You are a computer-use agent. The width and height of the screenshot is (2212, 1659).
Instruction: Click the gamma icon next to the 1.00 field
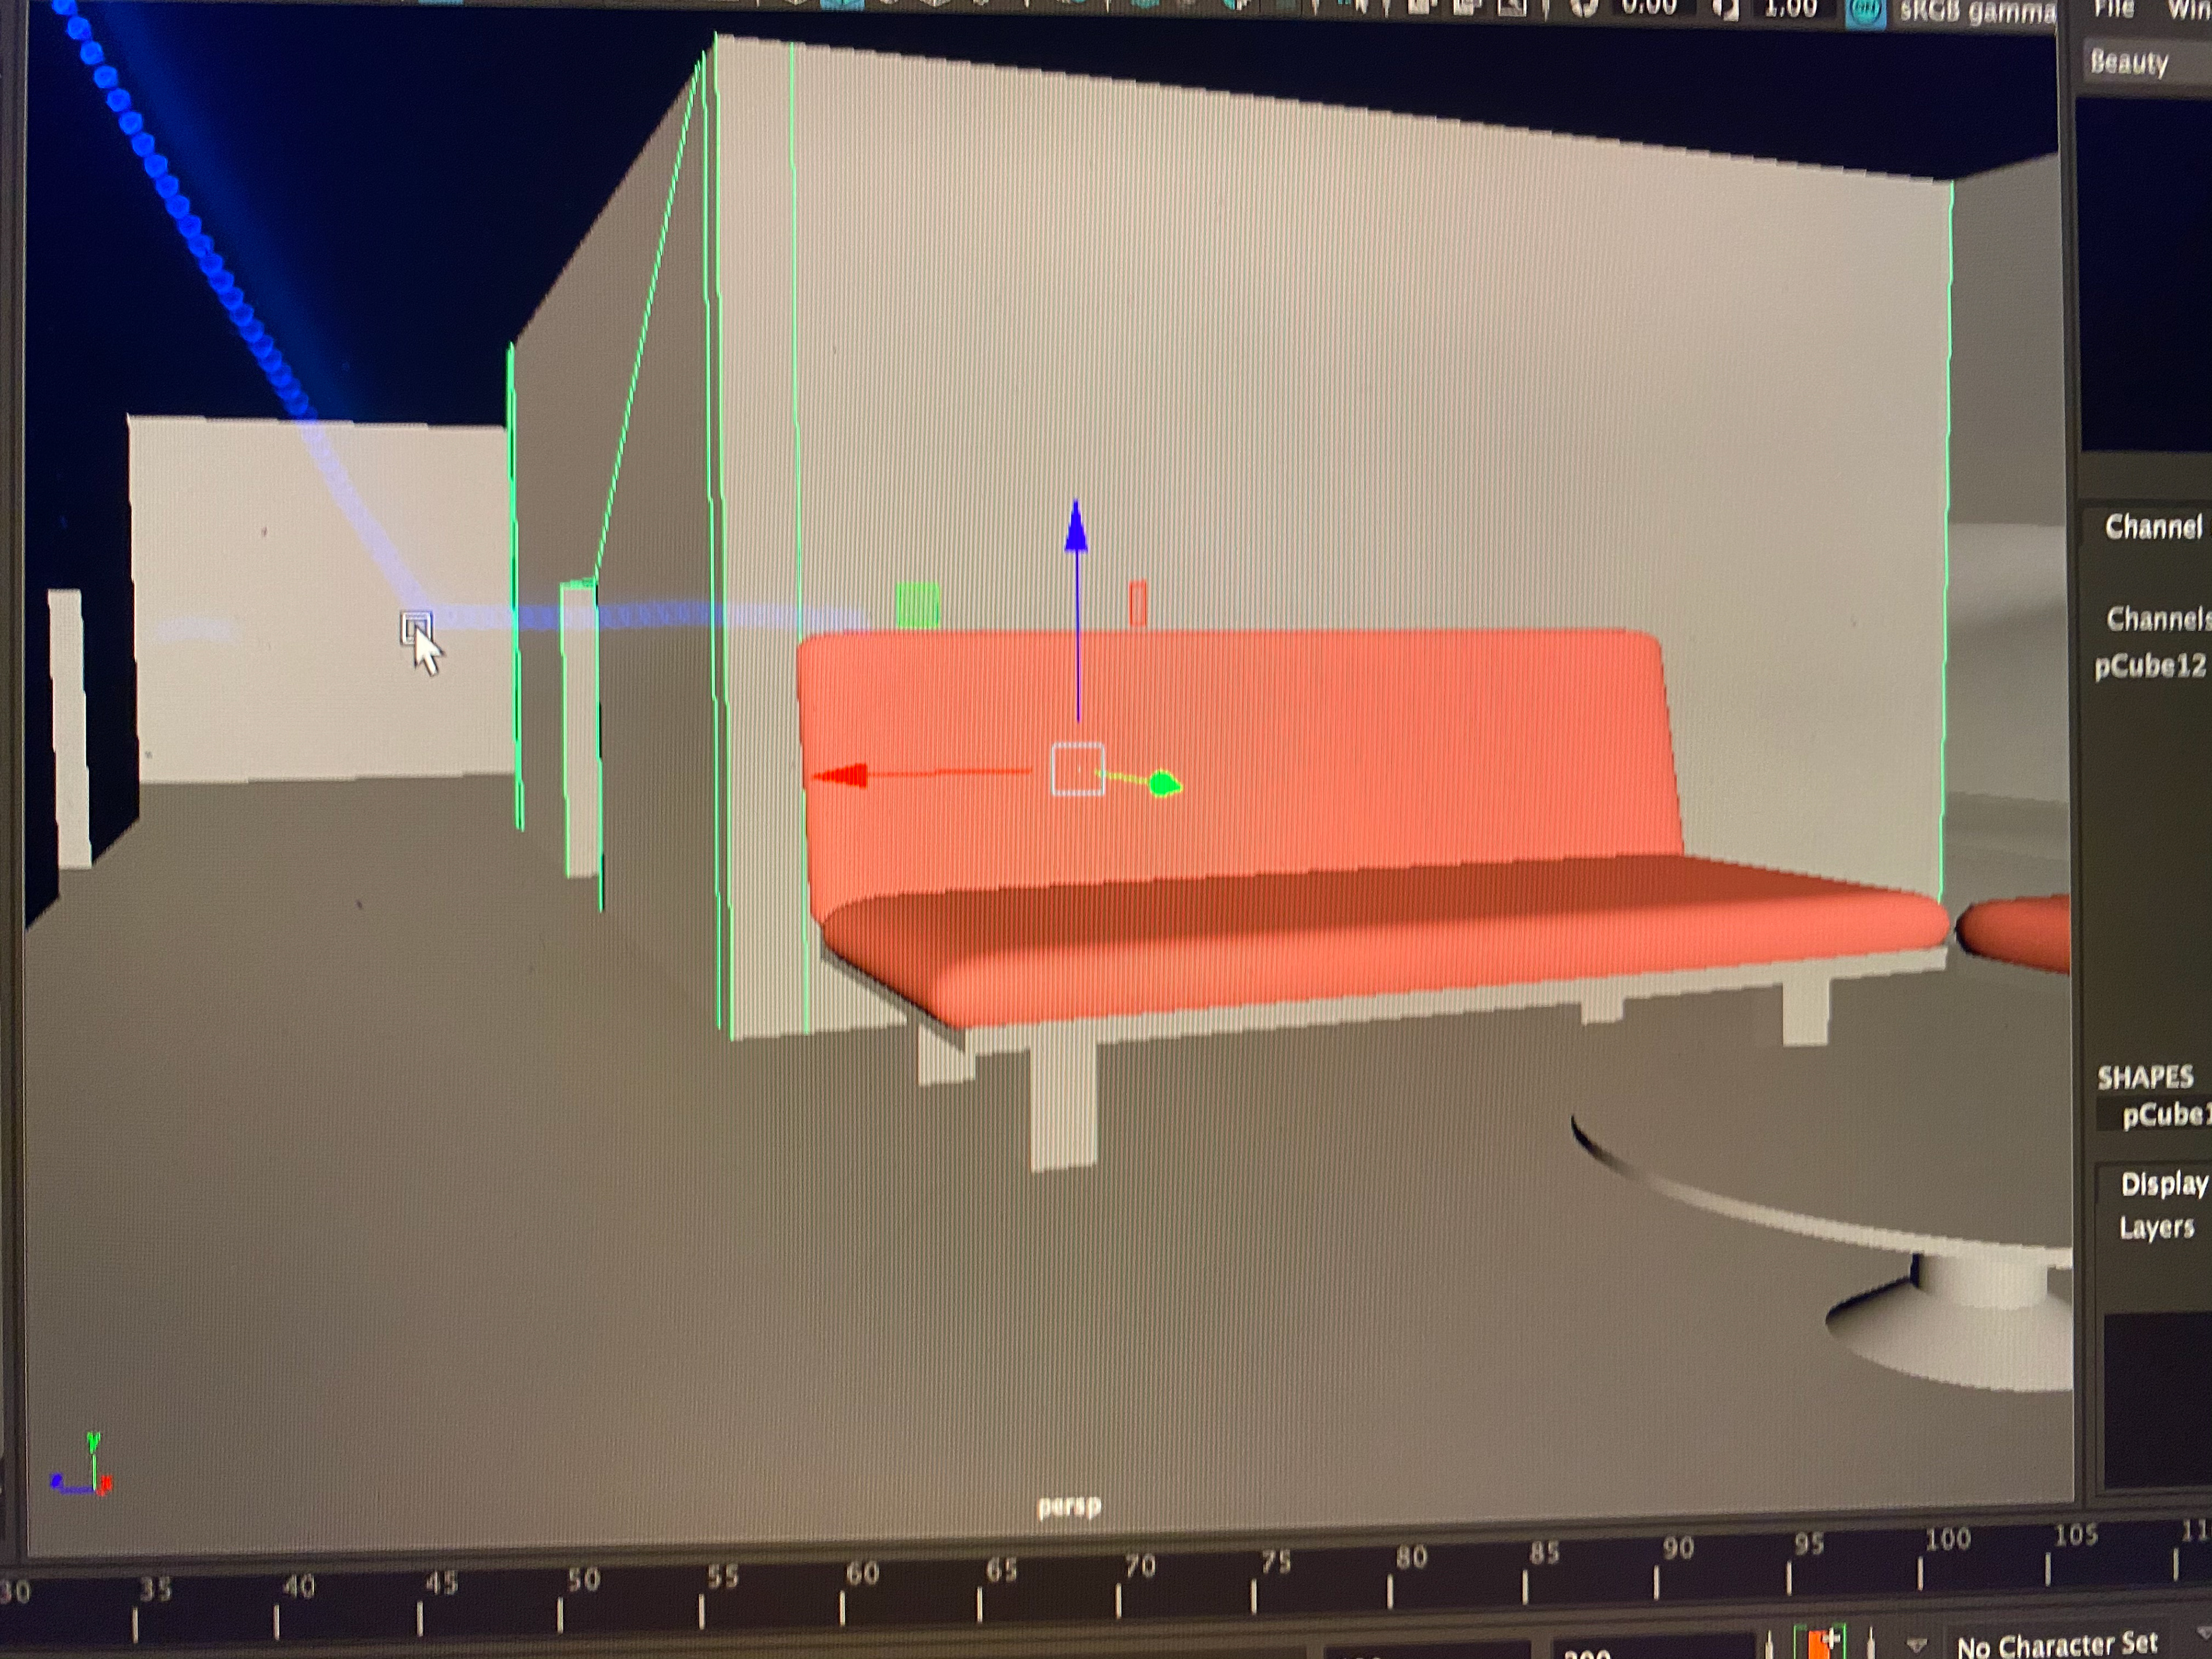(1726, 10)
